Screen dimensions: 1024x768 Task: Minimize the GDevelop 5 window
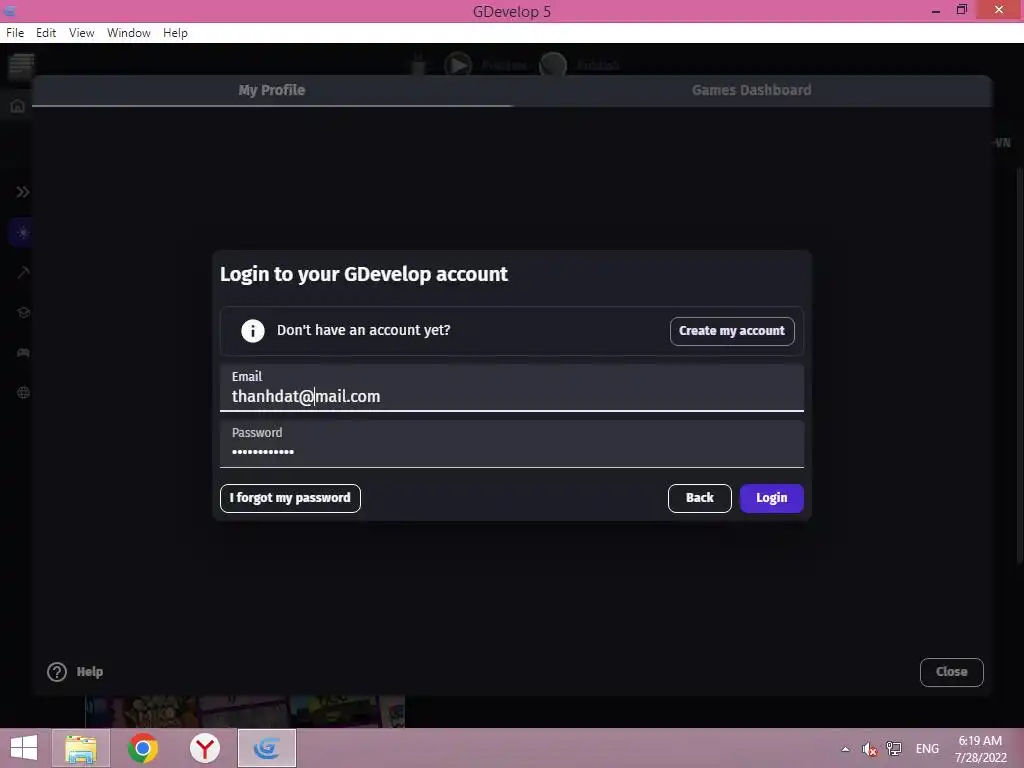pyautogui.click(x=936, y=11)
